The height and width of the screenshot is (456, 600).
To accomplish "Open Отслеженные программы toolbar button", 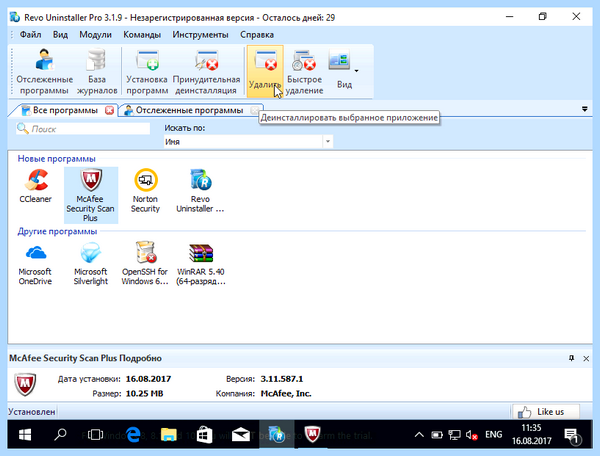I will click(x=44, y=71).
